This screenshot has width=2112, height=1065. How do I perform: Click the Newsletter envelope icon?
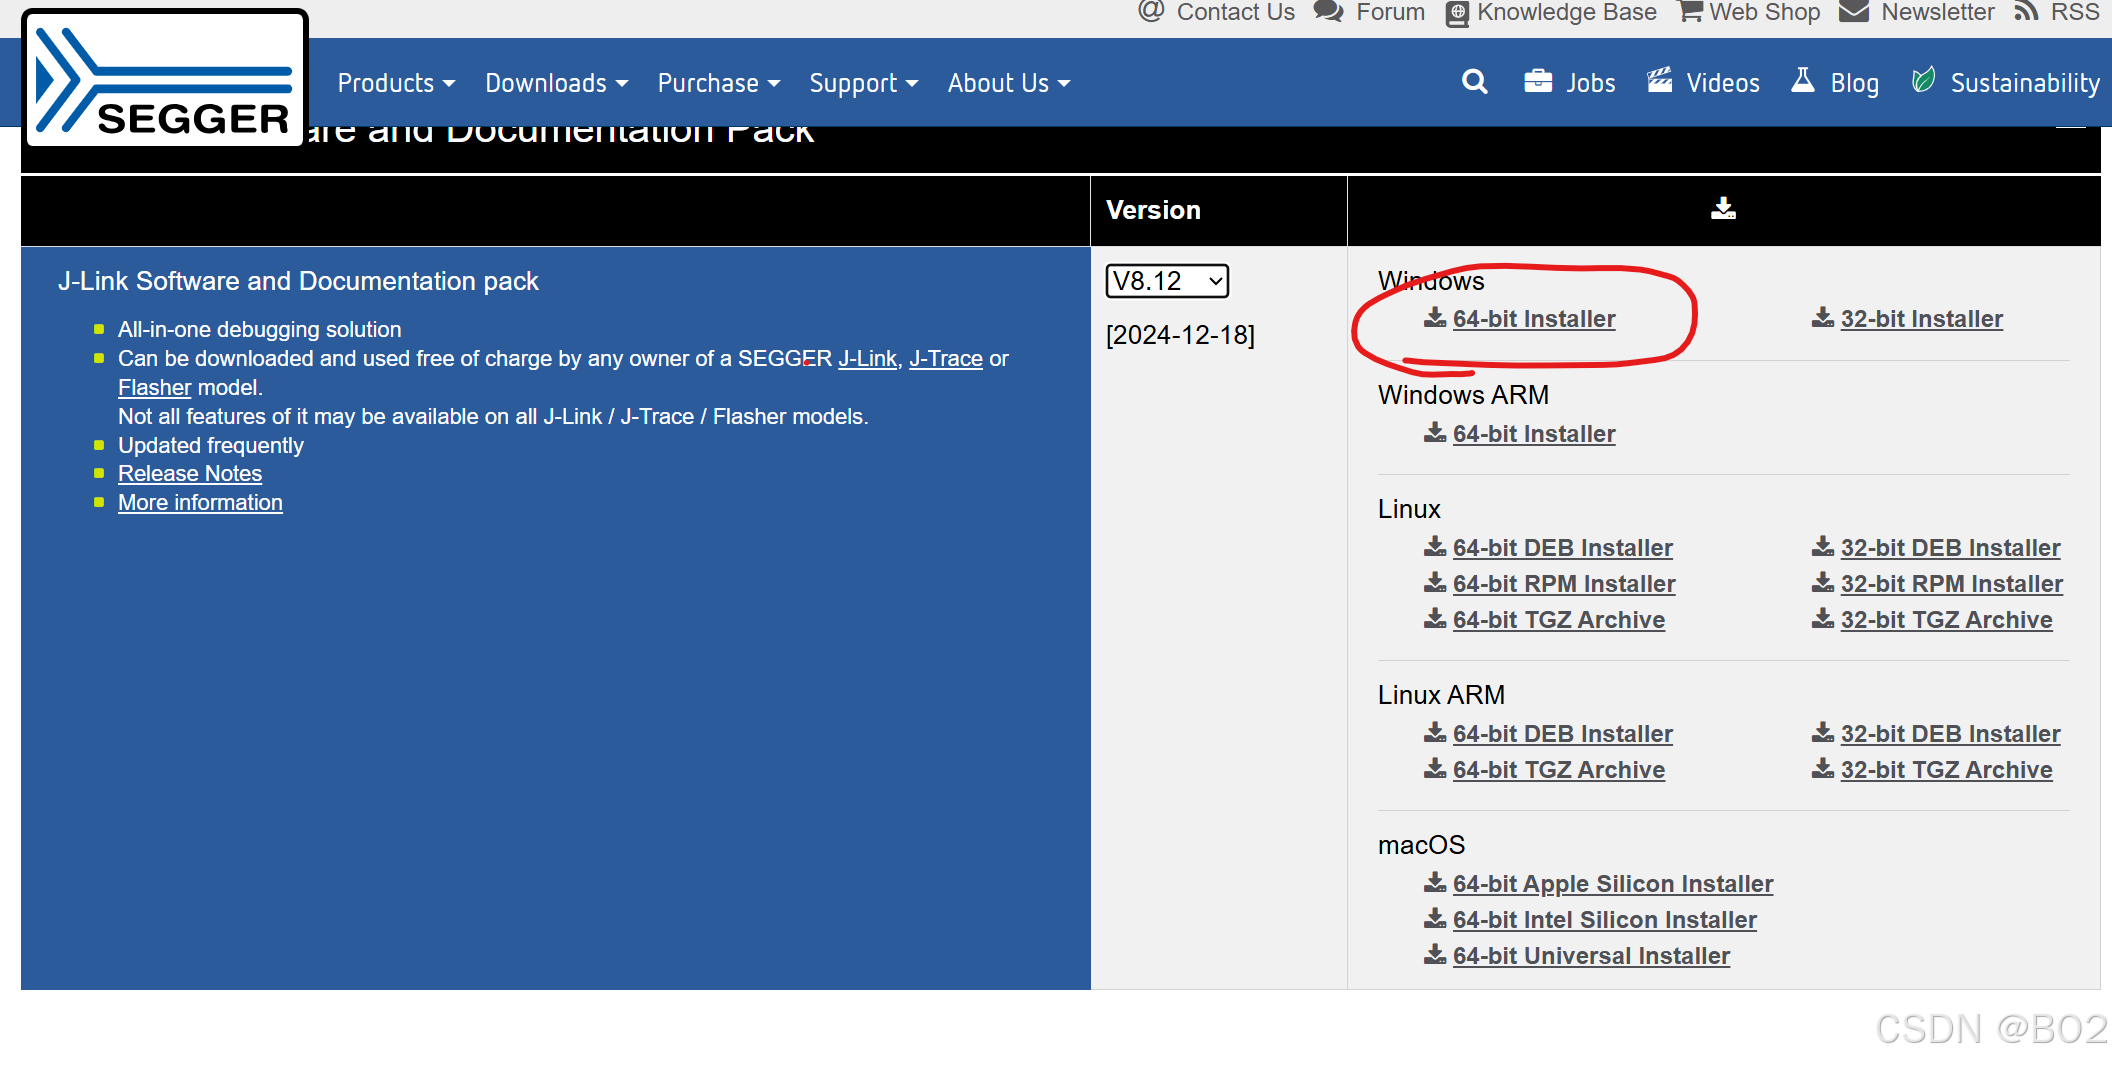point(1854,11)
